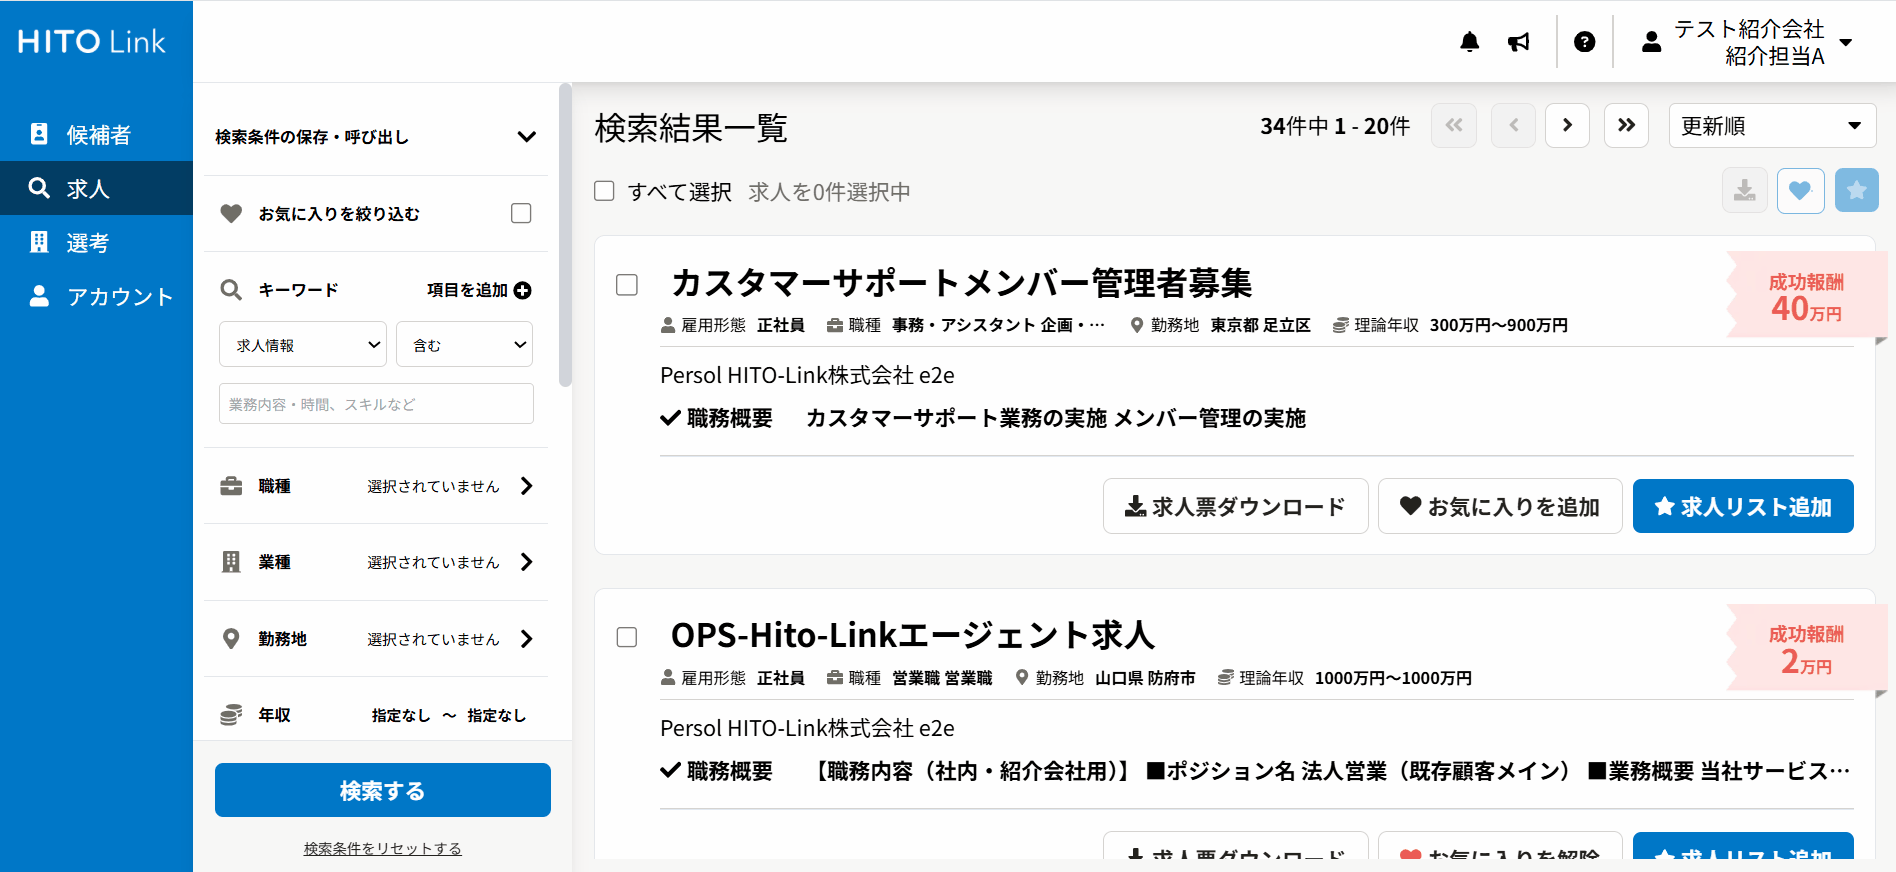Open the 求人情報 keyword field dropdown
1896x872 pixels.
[x=303, y=344]
